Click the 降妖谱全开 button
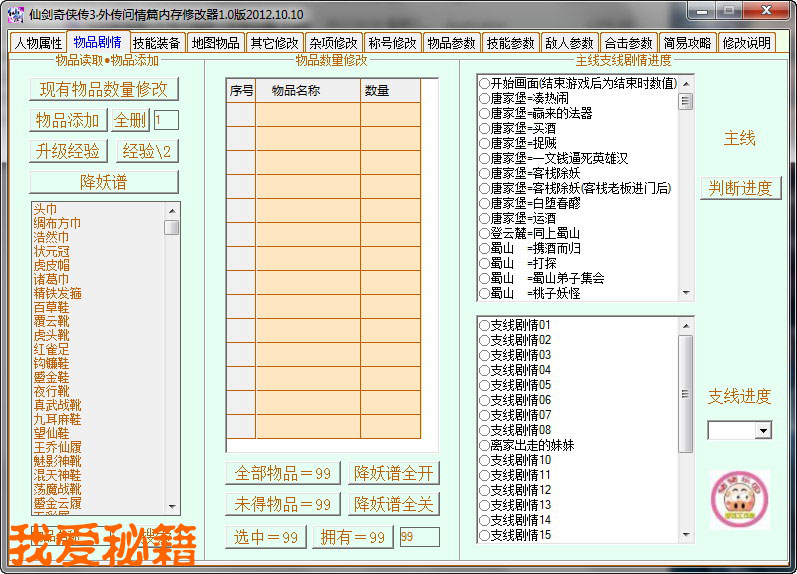797x574 pixels. pyautogui.click(x=394, y=473)
